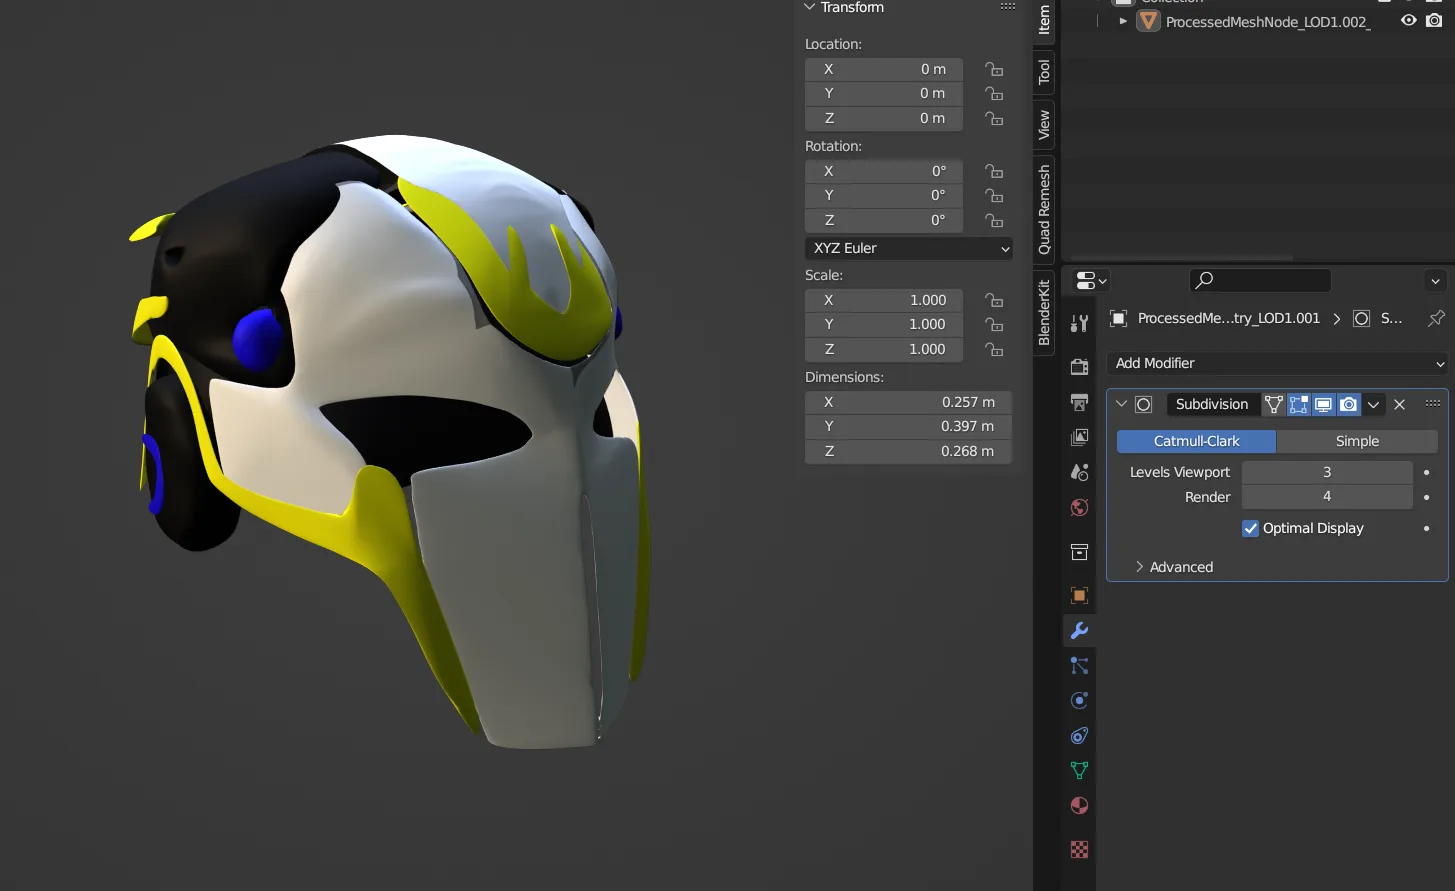Viewport: 1455px width, 891px height.
Task: Select the Simple subdivision type
Action: (x=1357, y=441)
